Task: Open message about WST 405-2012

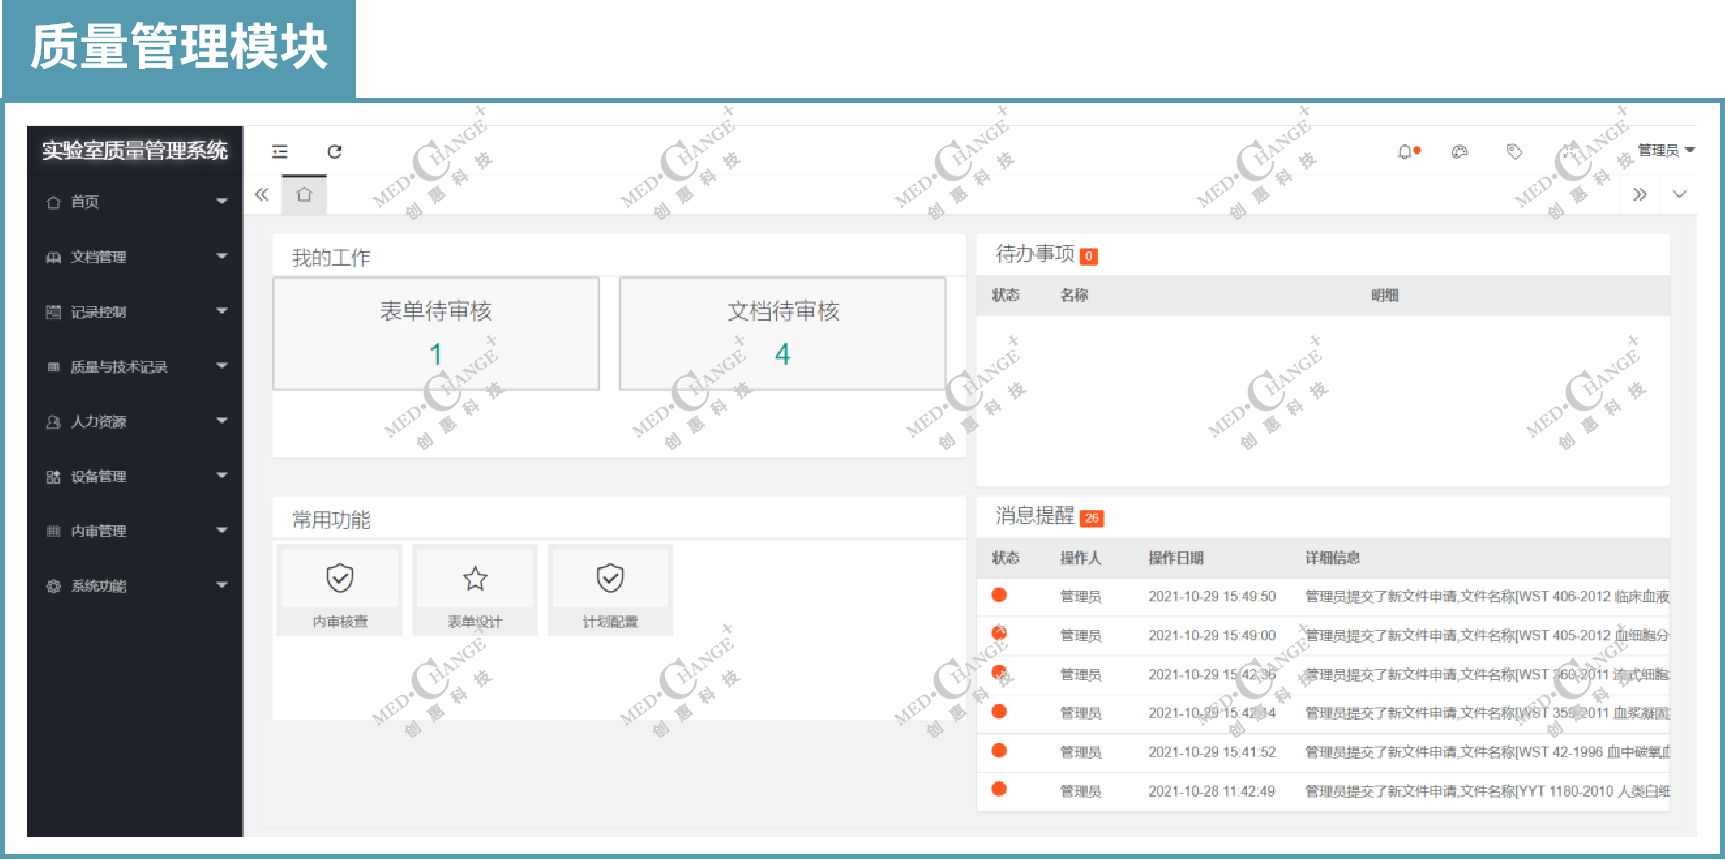Action: [1487, 636]
